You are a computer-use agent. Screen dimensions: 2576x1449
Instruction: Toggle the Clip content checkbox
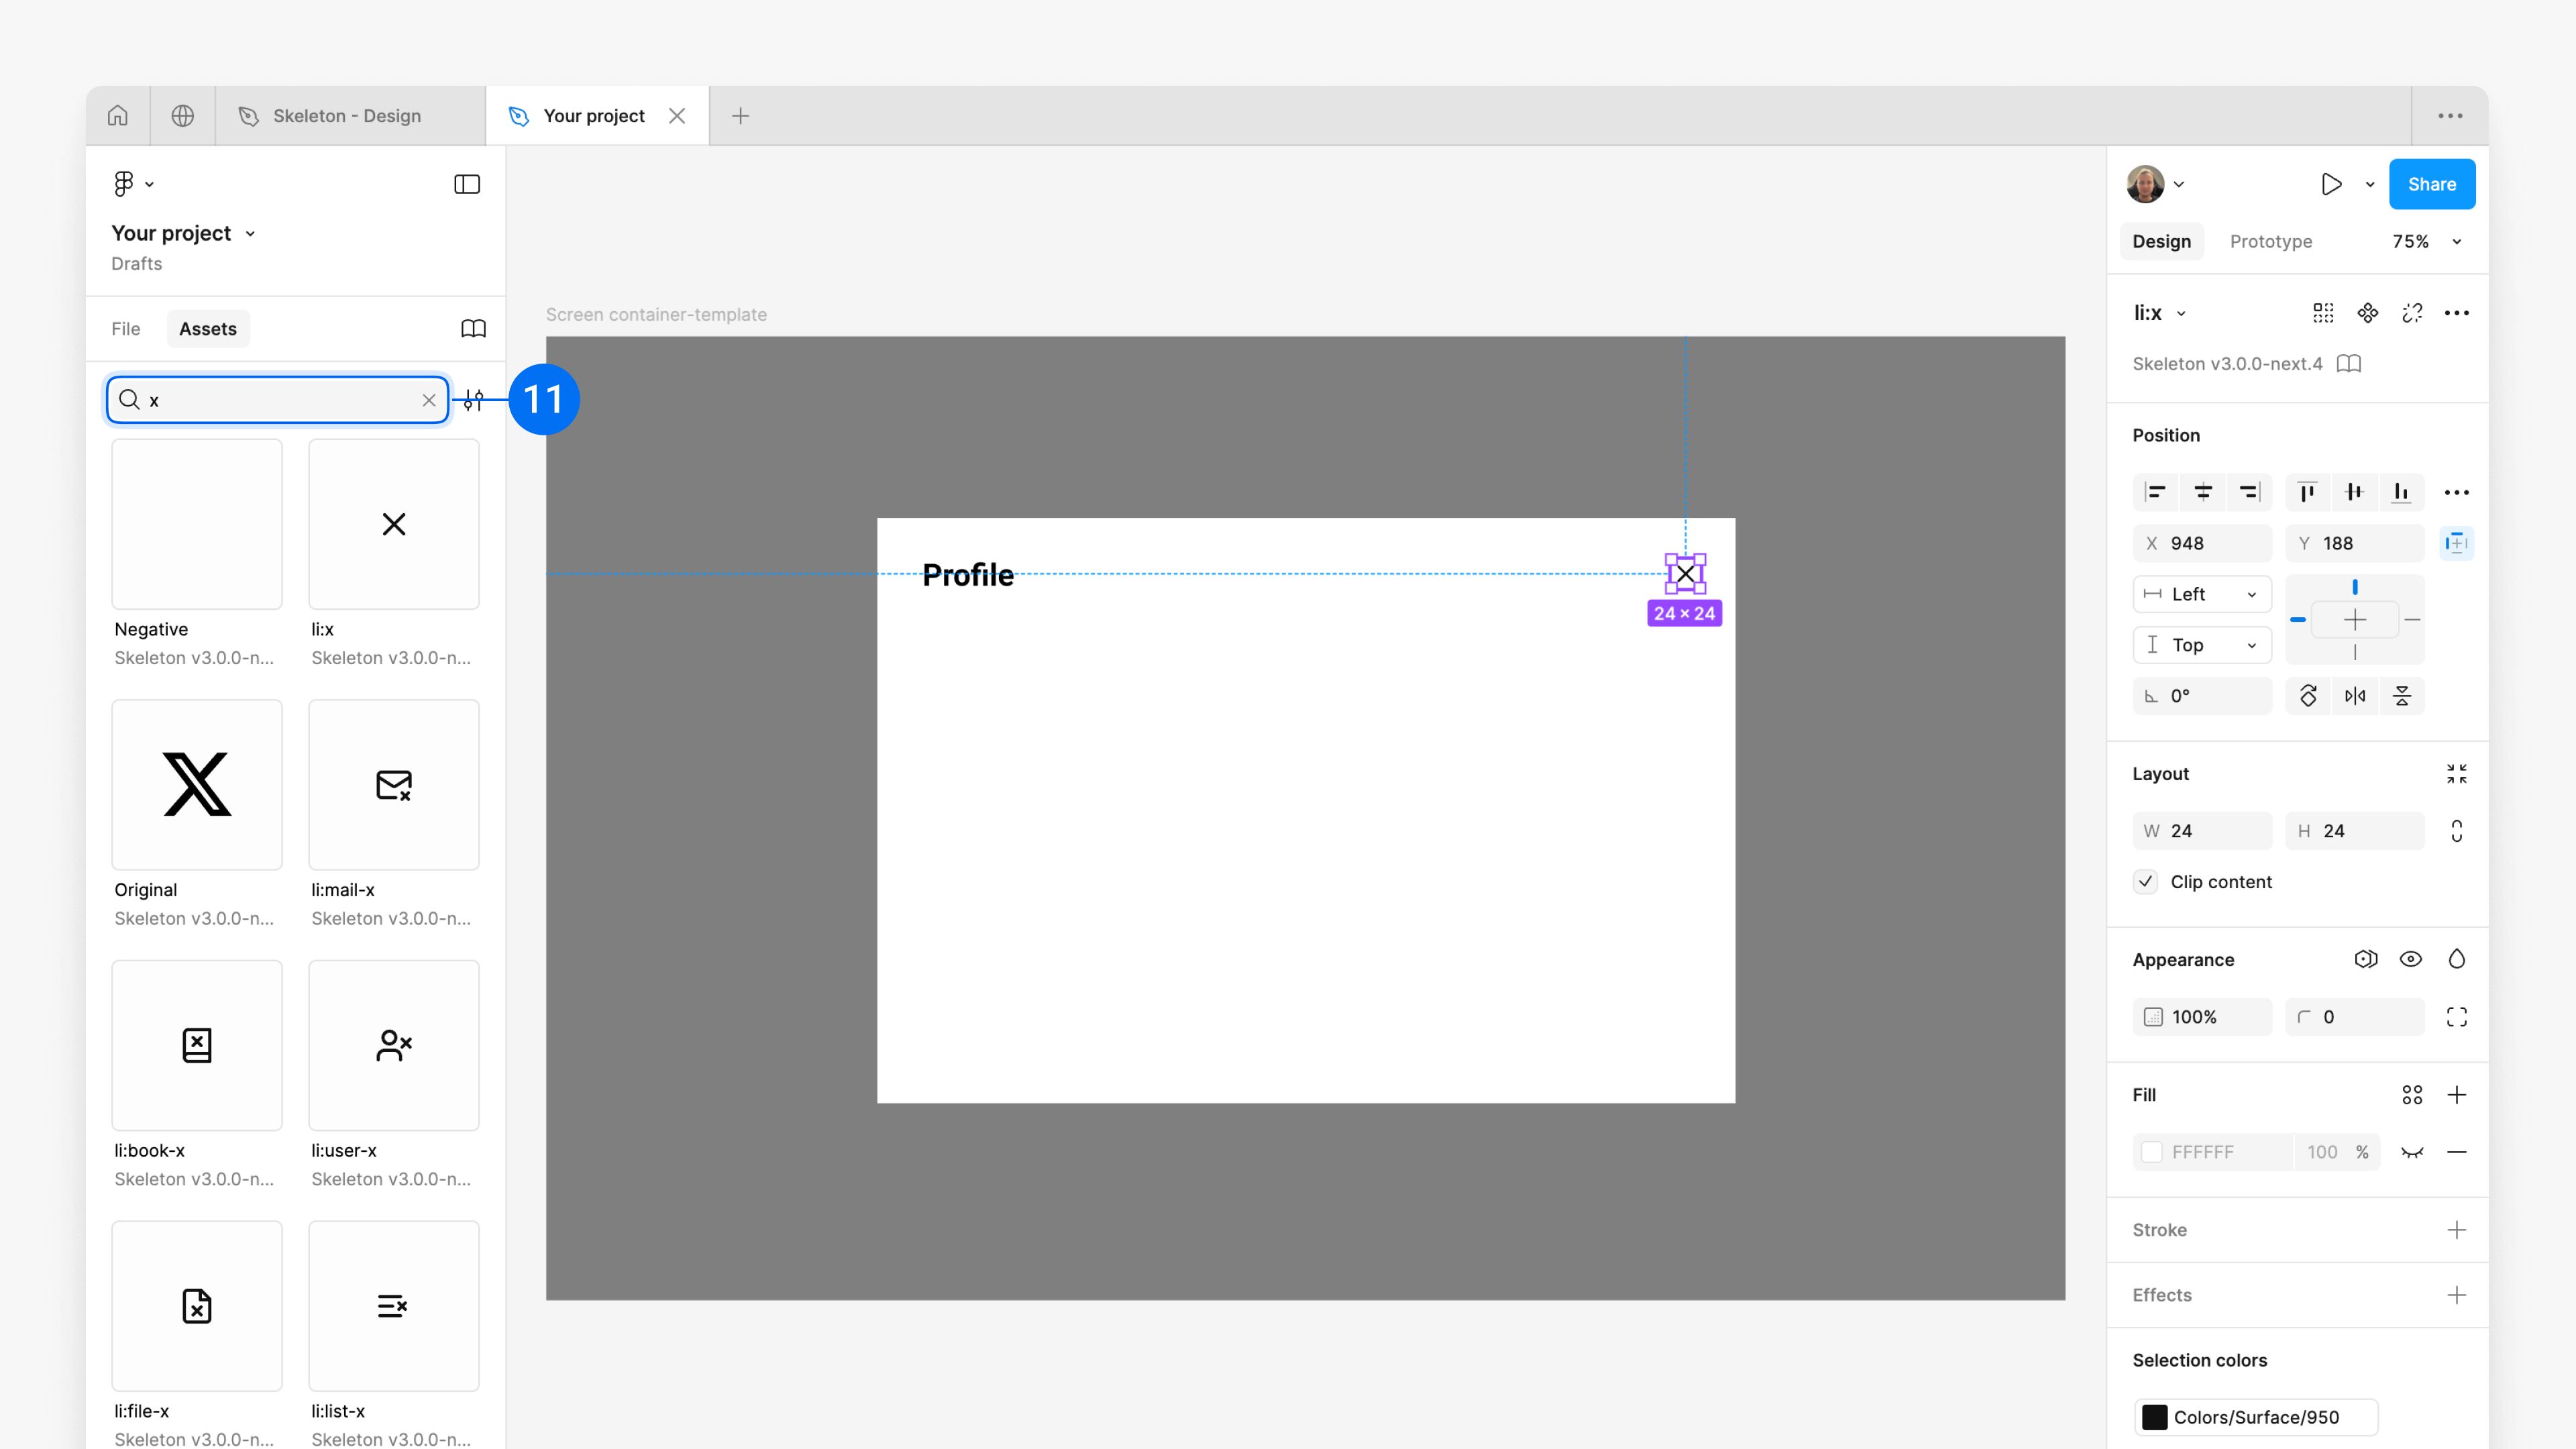coord(2146,882)
